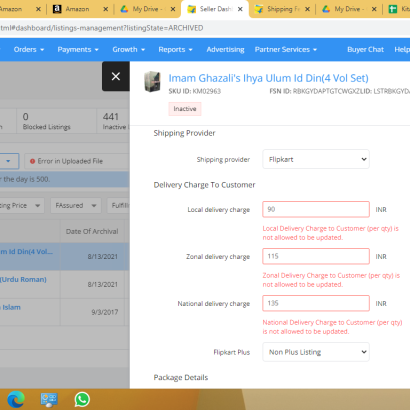Click the My Drive tab icon beside Shipping
The width and height of the screenshot is (410, 410).
(x=326, y=9)
